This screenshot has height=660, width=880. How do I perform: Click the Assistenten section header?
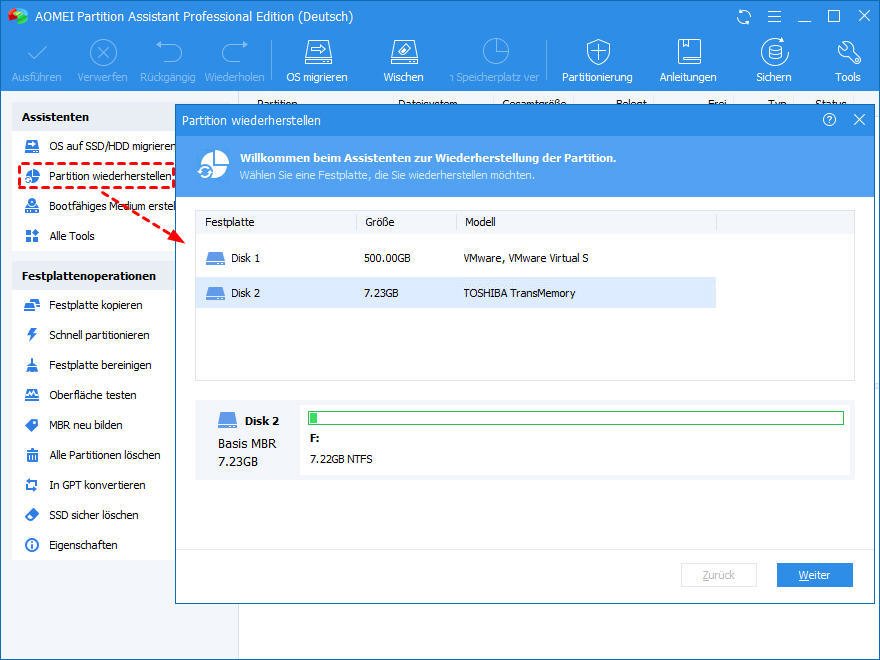55,117
